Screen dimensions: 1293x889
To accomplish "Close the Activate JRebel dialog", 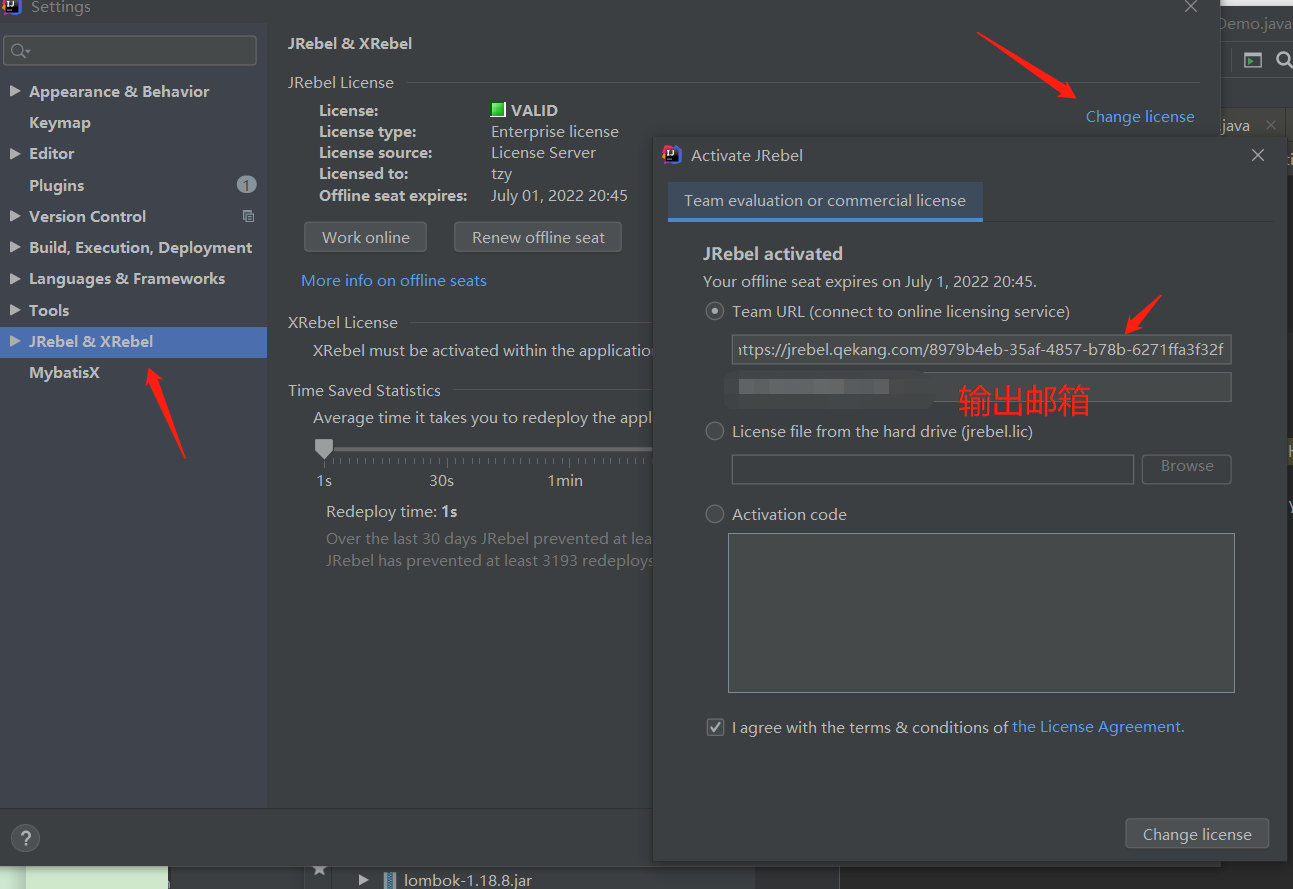I will [1258, 155].
